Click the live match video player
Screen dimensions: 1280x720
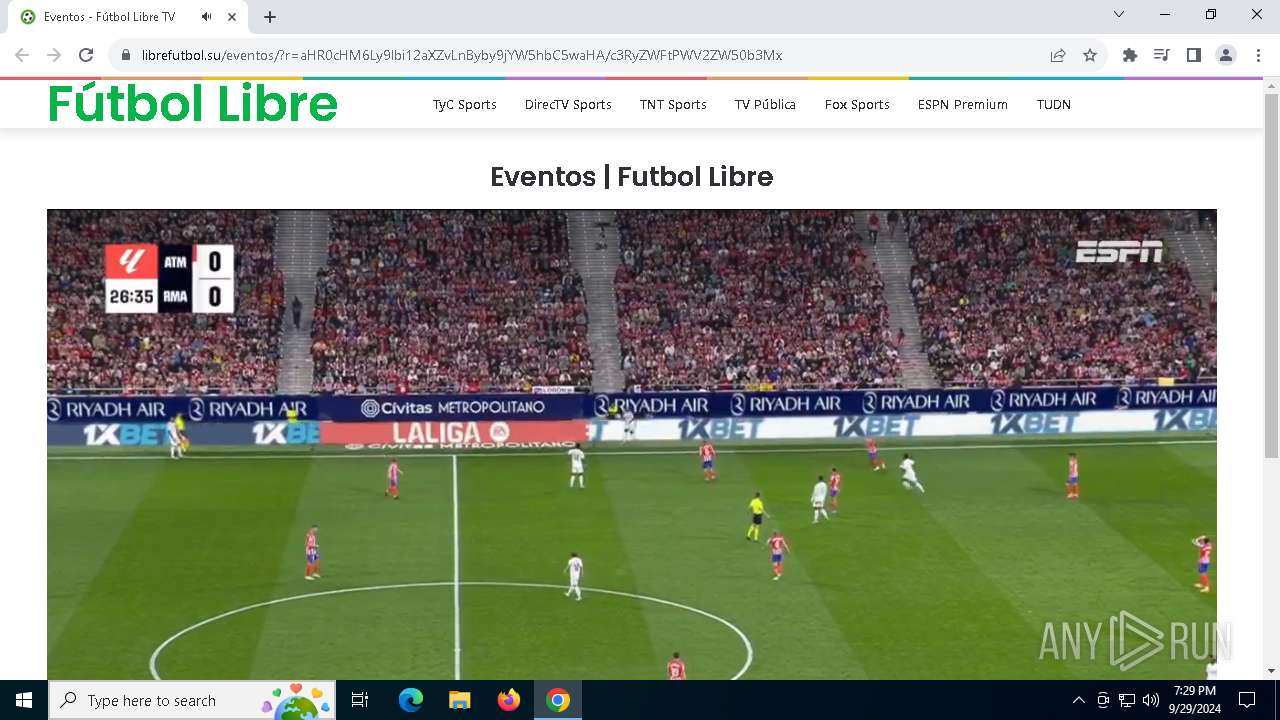click(632, 444)
